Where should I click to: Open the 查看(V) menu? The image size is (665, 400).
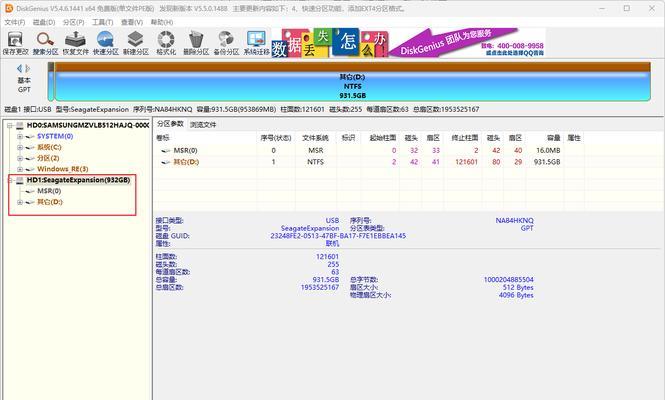[132, 22]
